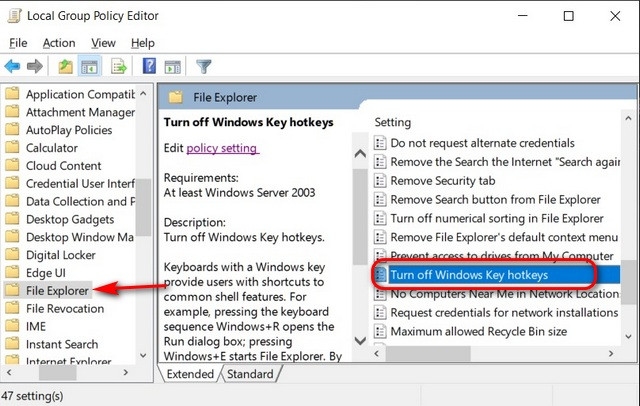Select Digital Locker folder in tree
This screenshot has width=640, height=406.
(x=51, y=255)
